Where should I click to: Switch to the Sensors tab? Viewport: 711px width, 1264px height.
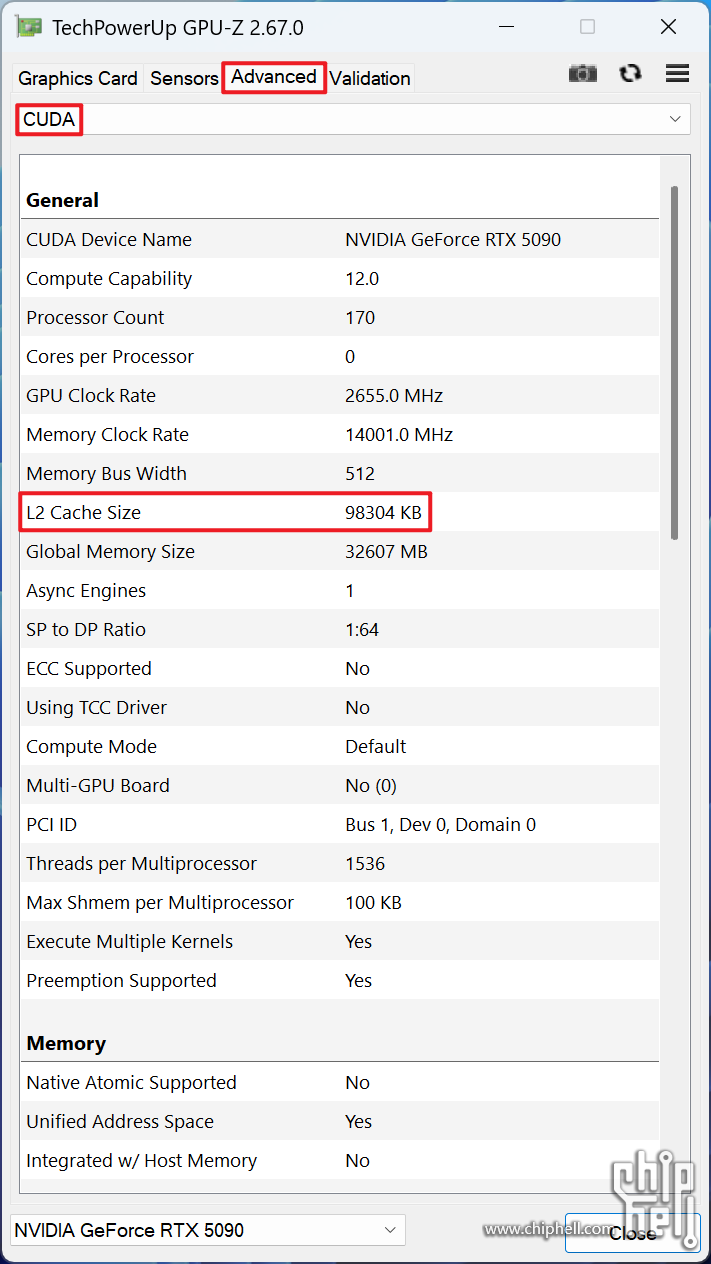[x=184, y=78]
